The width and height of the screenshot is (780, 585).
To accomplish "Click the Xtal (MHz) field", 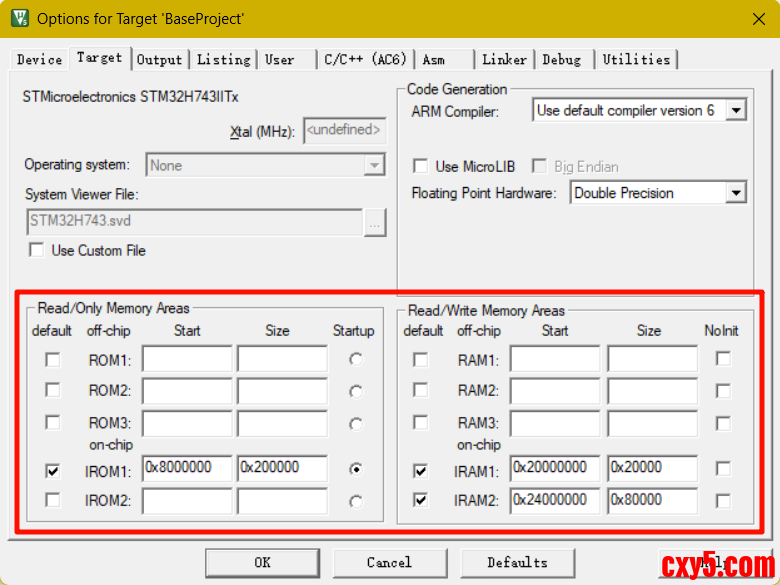I will pos(344,130).
